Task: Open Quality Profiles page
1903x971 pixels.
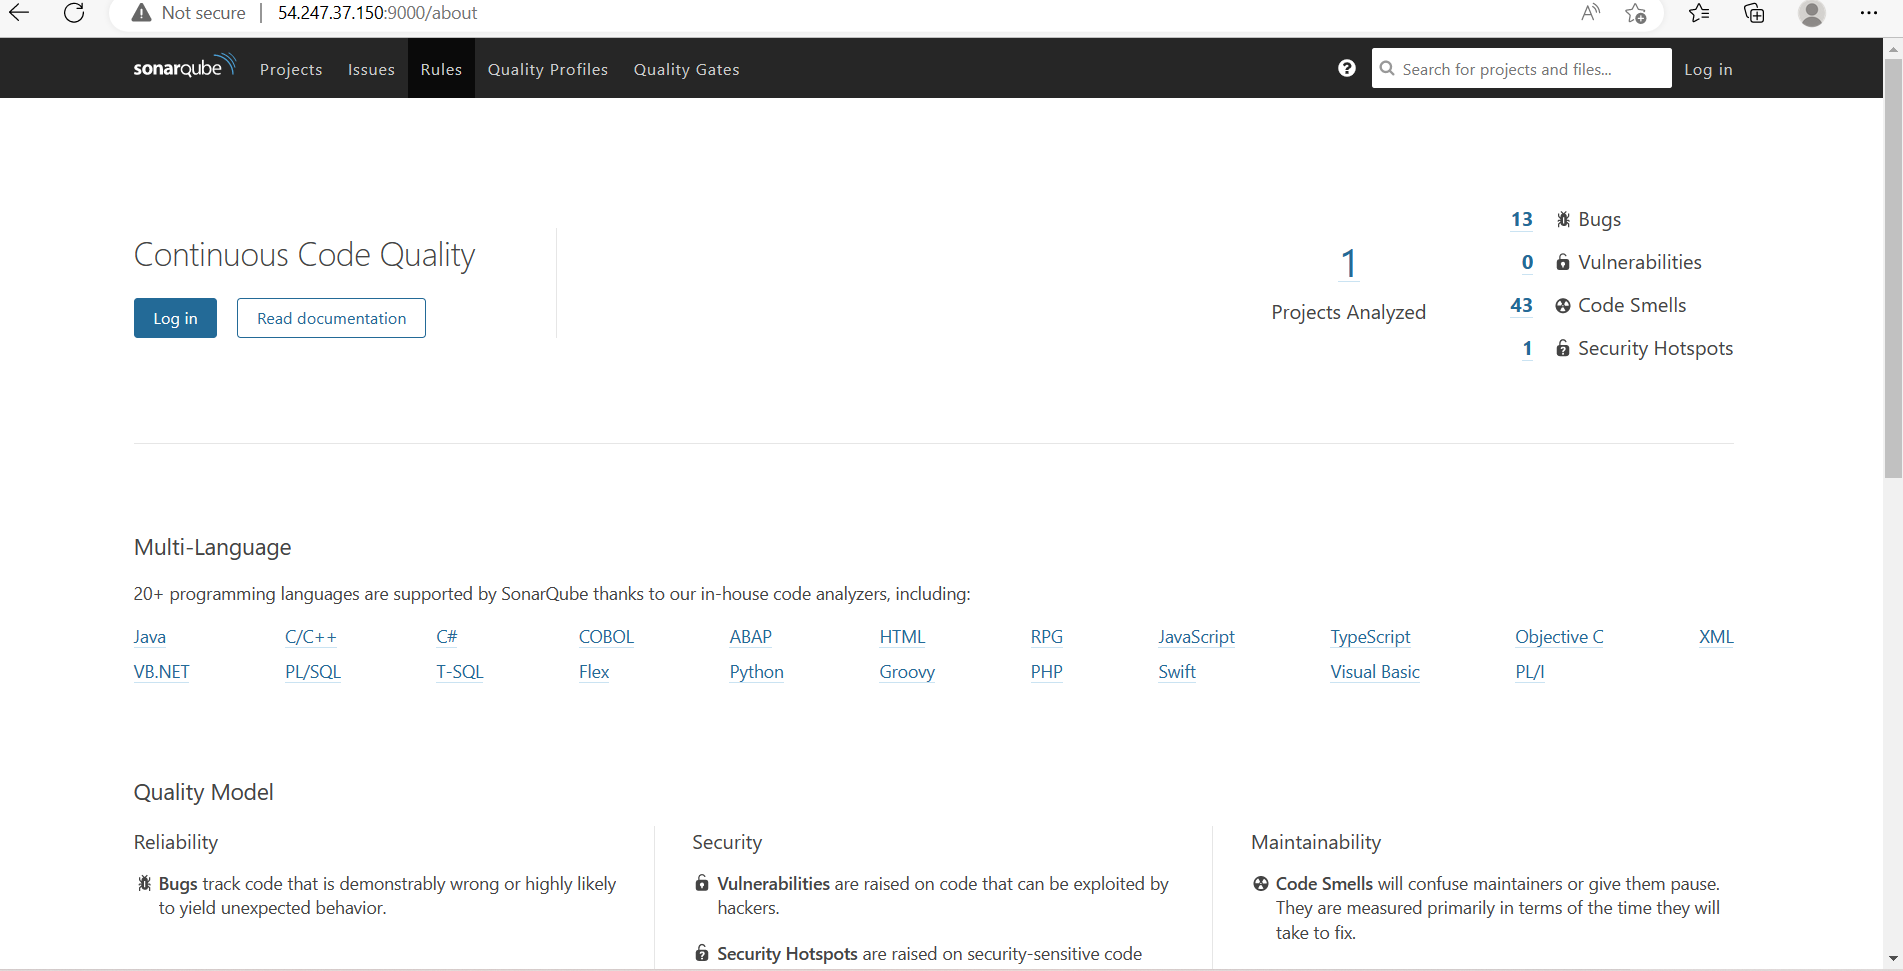Action: tap(548, 69)
